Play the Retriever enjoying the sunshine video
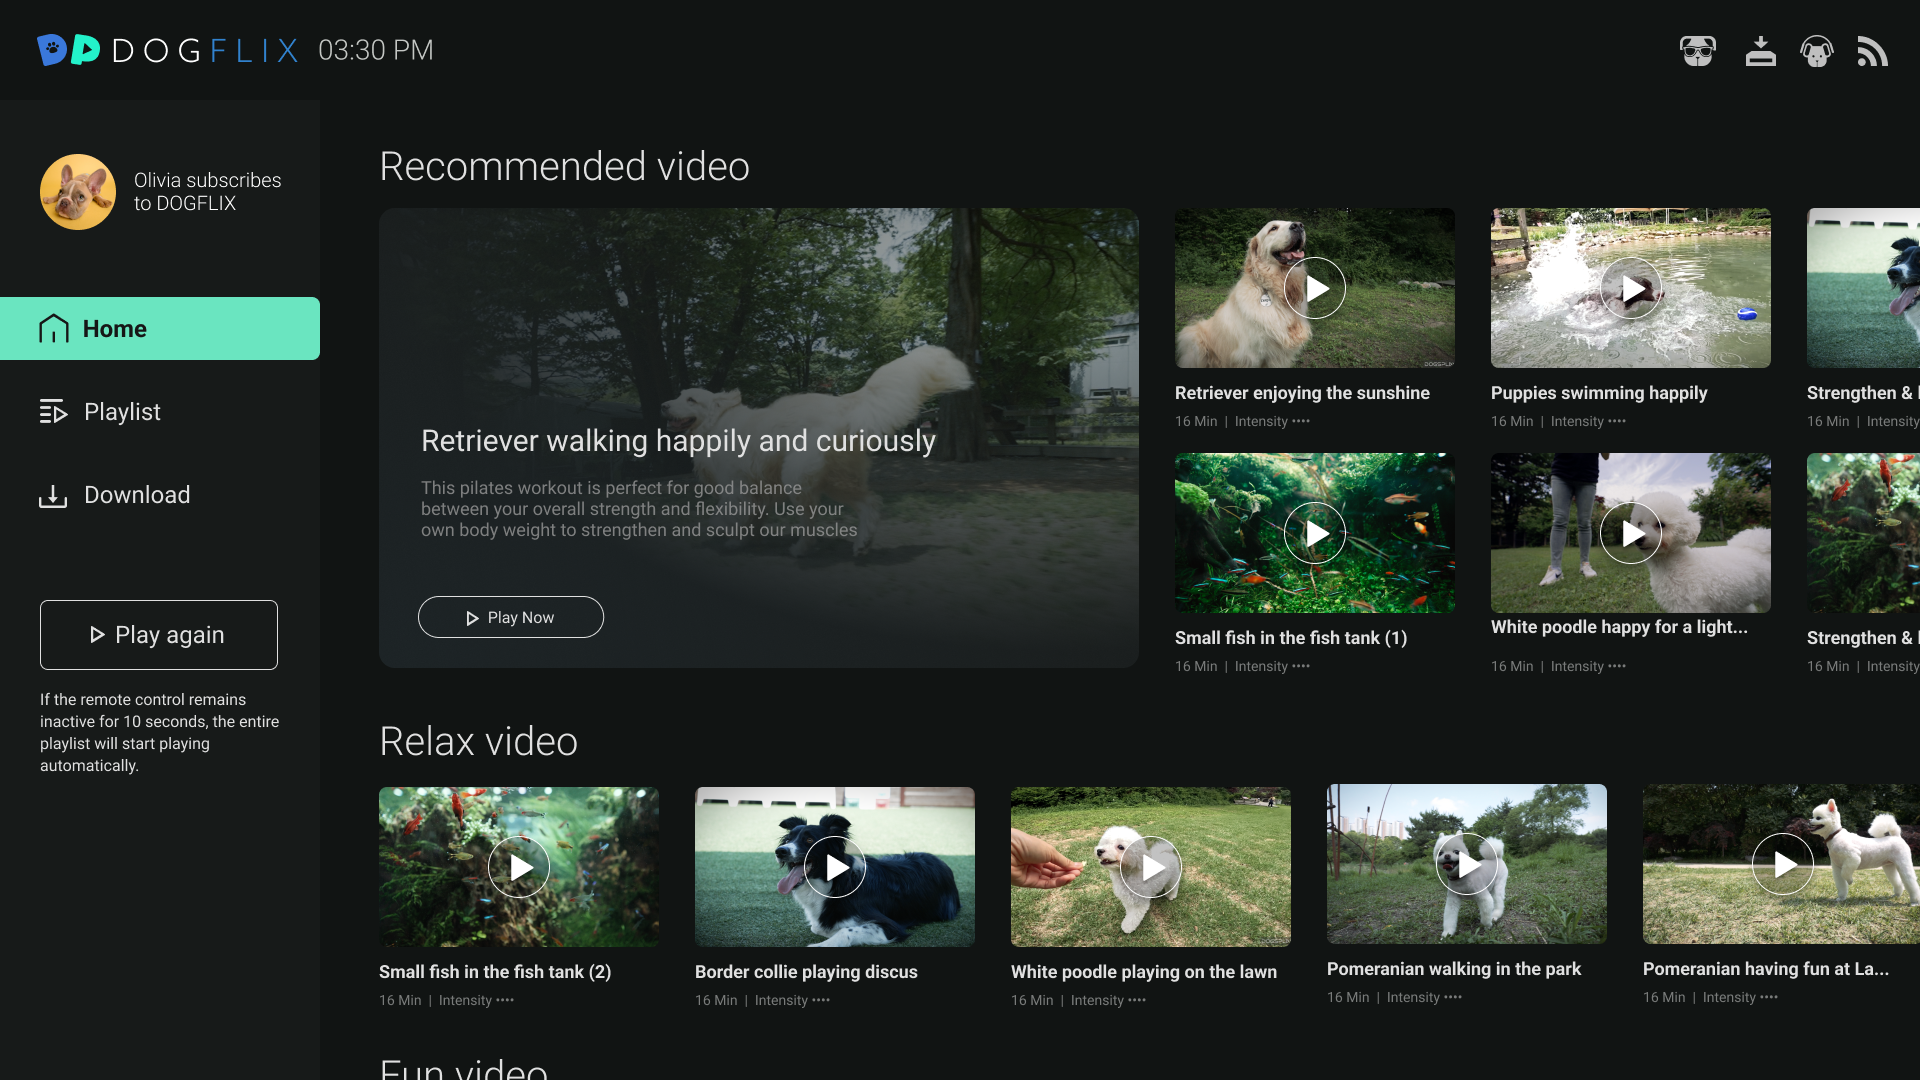The height and width of the screenshot is (1080, 1920). [1314, 288]
